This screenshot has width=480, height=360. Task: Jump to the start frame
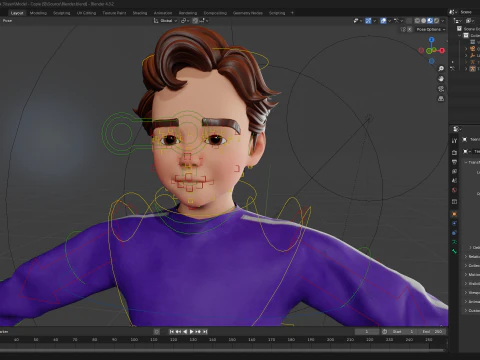click(171, 332)
